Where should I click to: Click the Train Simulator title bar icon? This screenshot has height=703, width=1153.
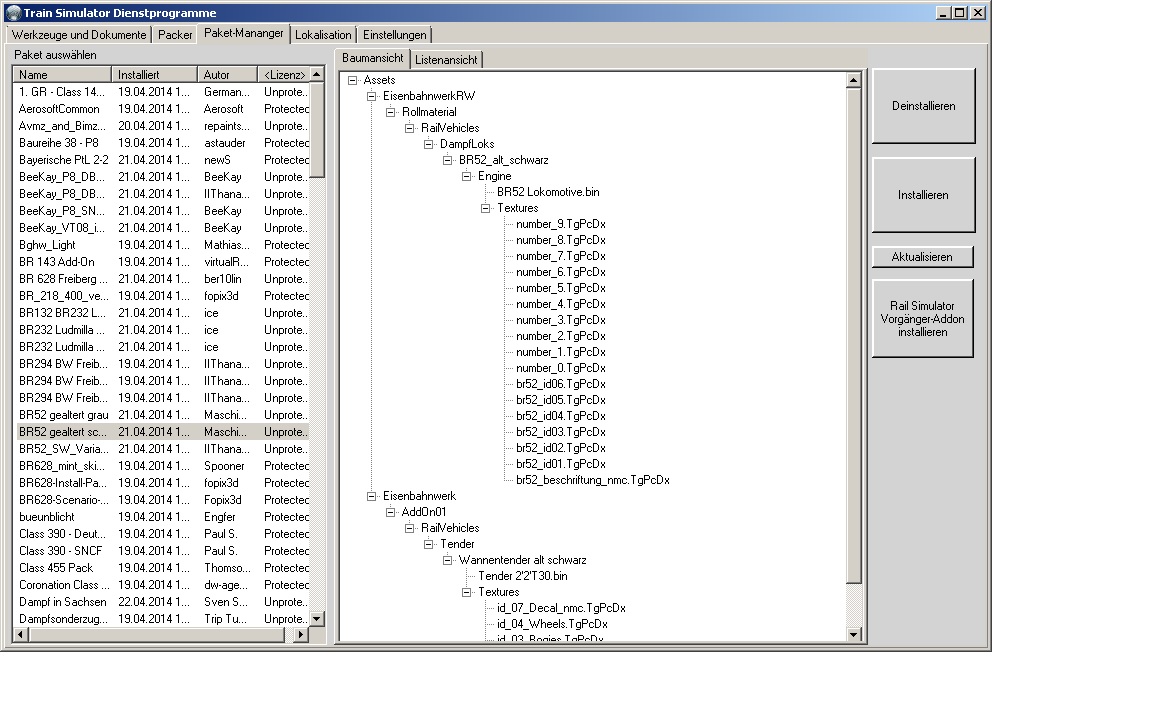[x=13, y=13]
